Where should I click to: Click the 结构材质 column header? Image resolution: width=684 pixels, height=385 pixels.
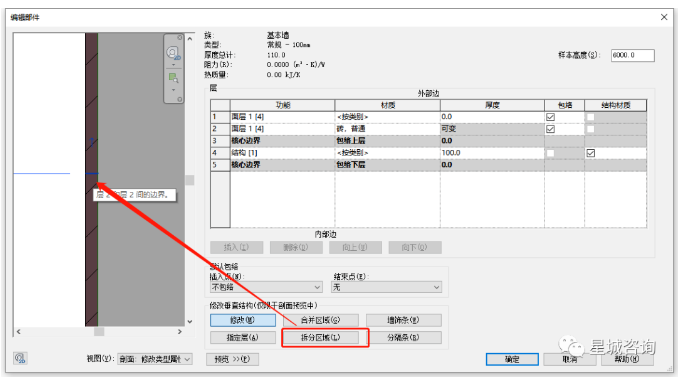click(616, 105)
